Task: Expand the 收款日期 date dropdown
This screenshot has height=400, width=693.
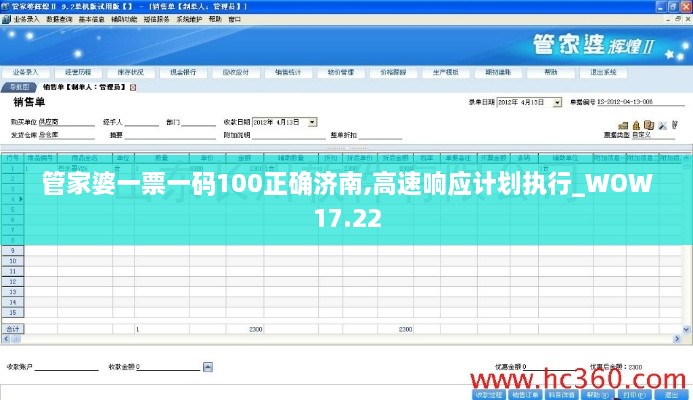Action: pyautogui.click(x=312, y=122)
